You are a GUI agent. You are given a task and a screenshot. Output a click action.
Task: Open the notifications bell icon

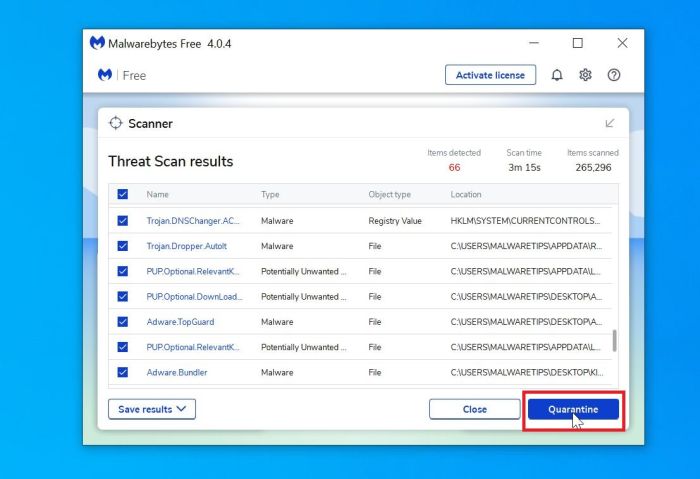(557, 75)
